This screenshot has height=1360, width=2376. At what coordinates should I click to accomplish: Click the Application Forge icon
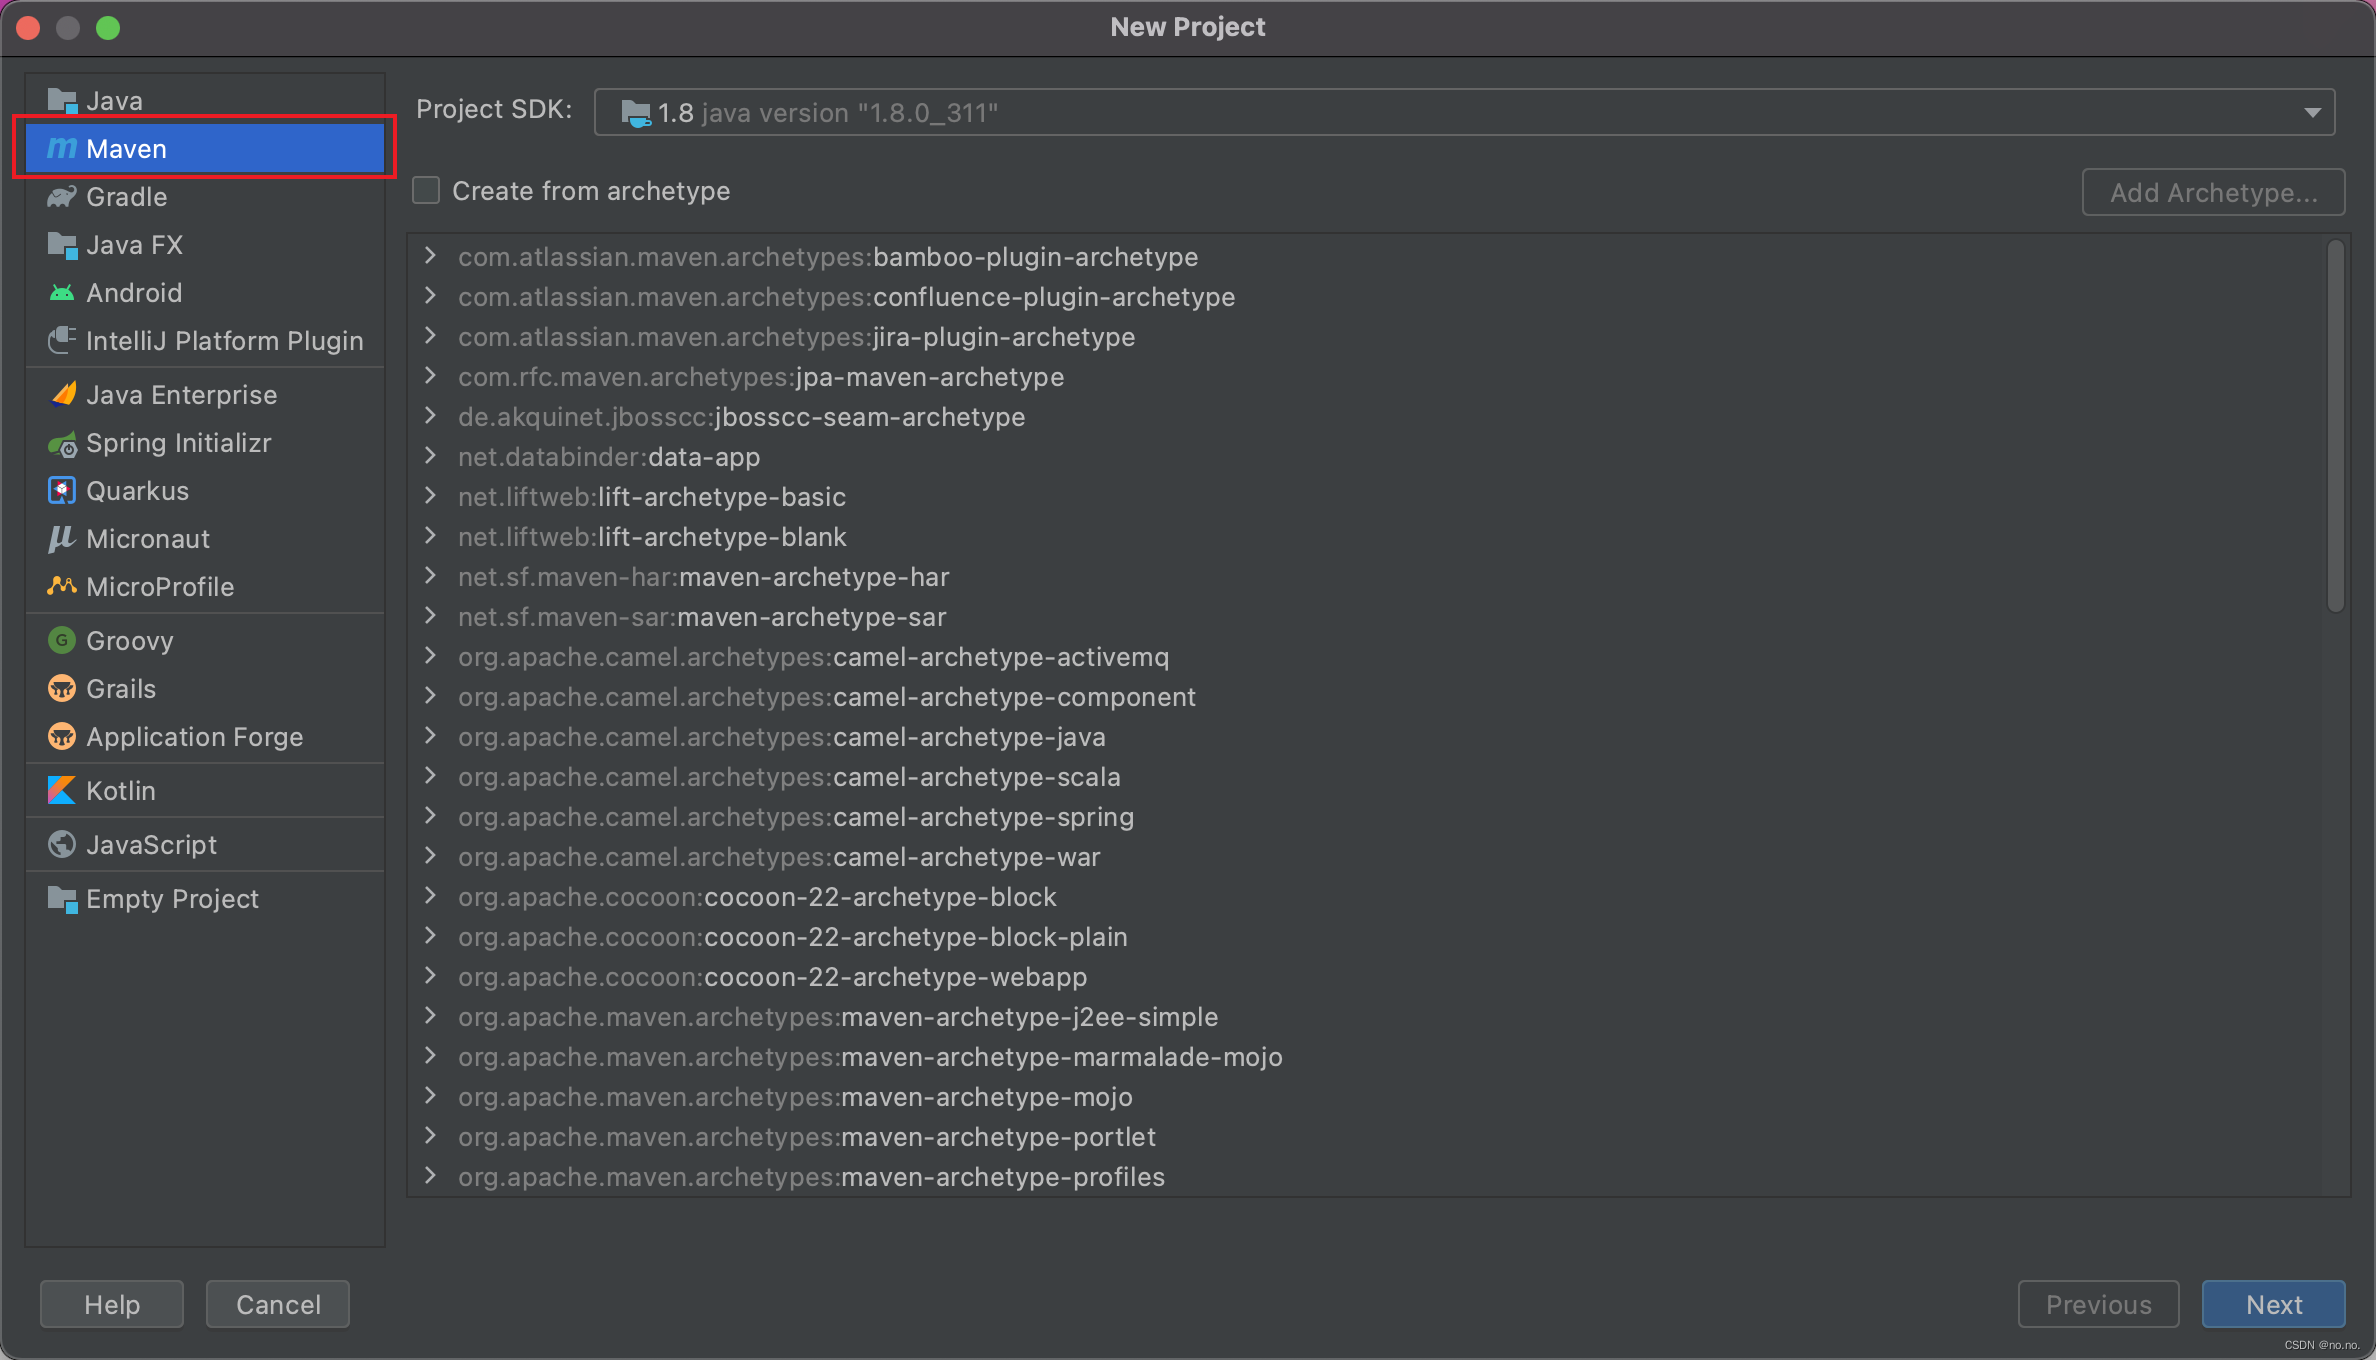pyautogui.click(x=62, y=737)
